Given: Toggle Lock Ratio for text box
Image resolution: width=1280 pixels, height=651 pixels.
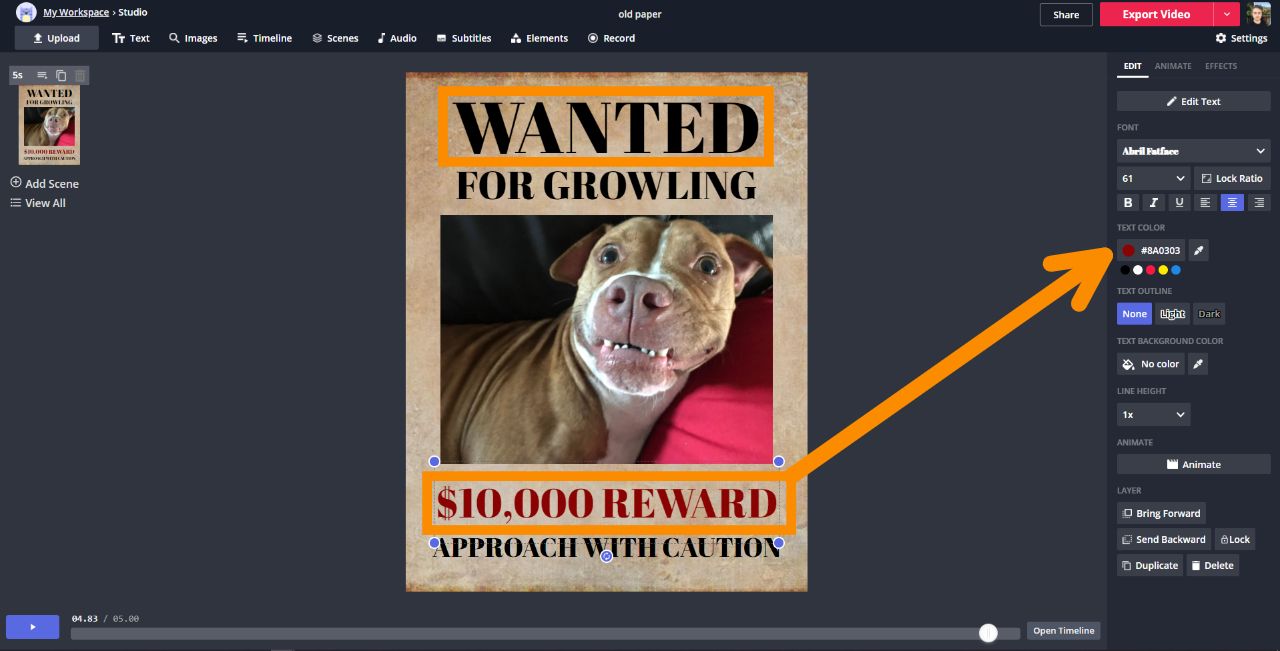Looking at the screenshot, I should (x=1232, y=178).
